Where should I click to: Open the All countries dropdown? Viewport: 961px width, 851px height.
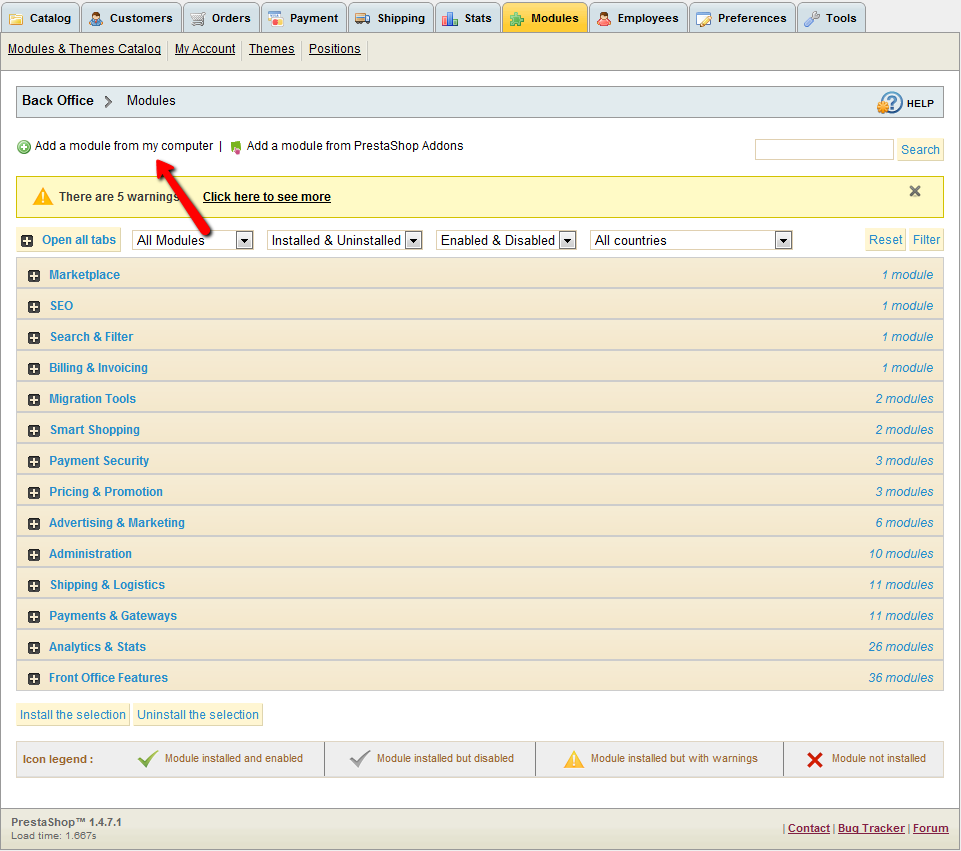691,240
